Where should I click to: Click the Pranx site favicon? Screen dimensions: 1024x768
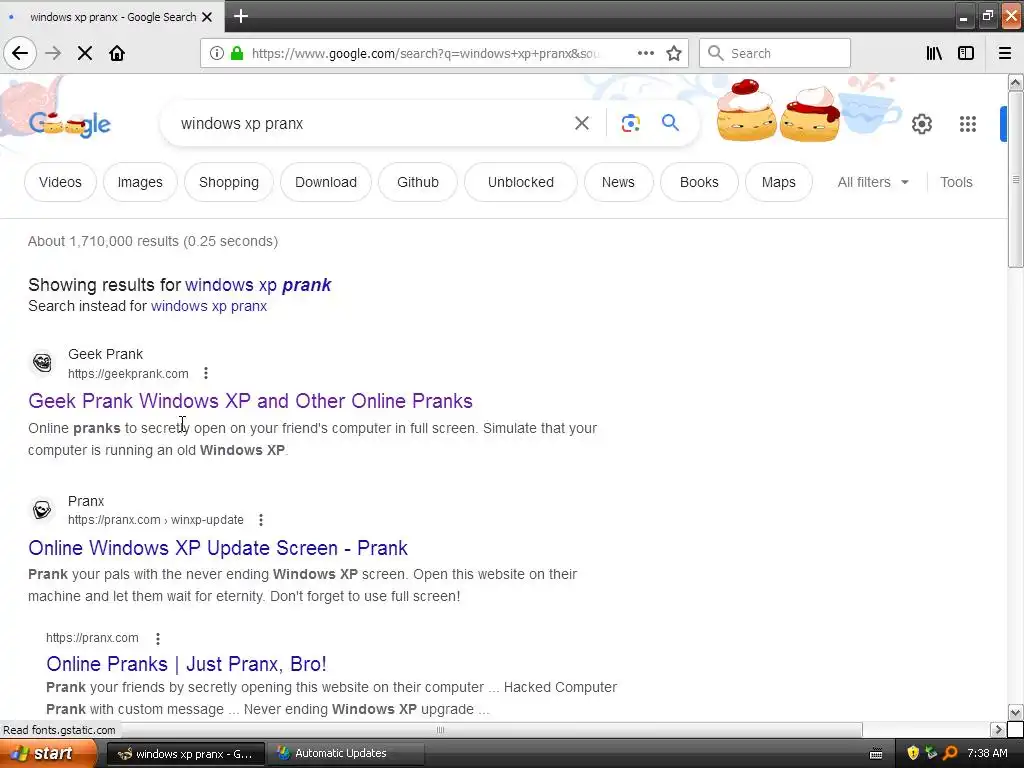[42, 509]
